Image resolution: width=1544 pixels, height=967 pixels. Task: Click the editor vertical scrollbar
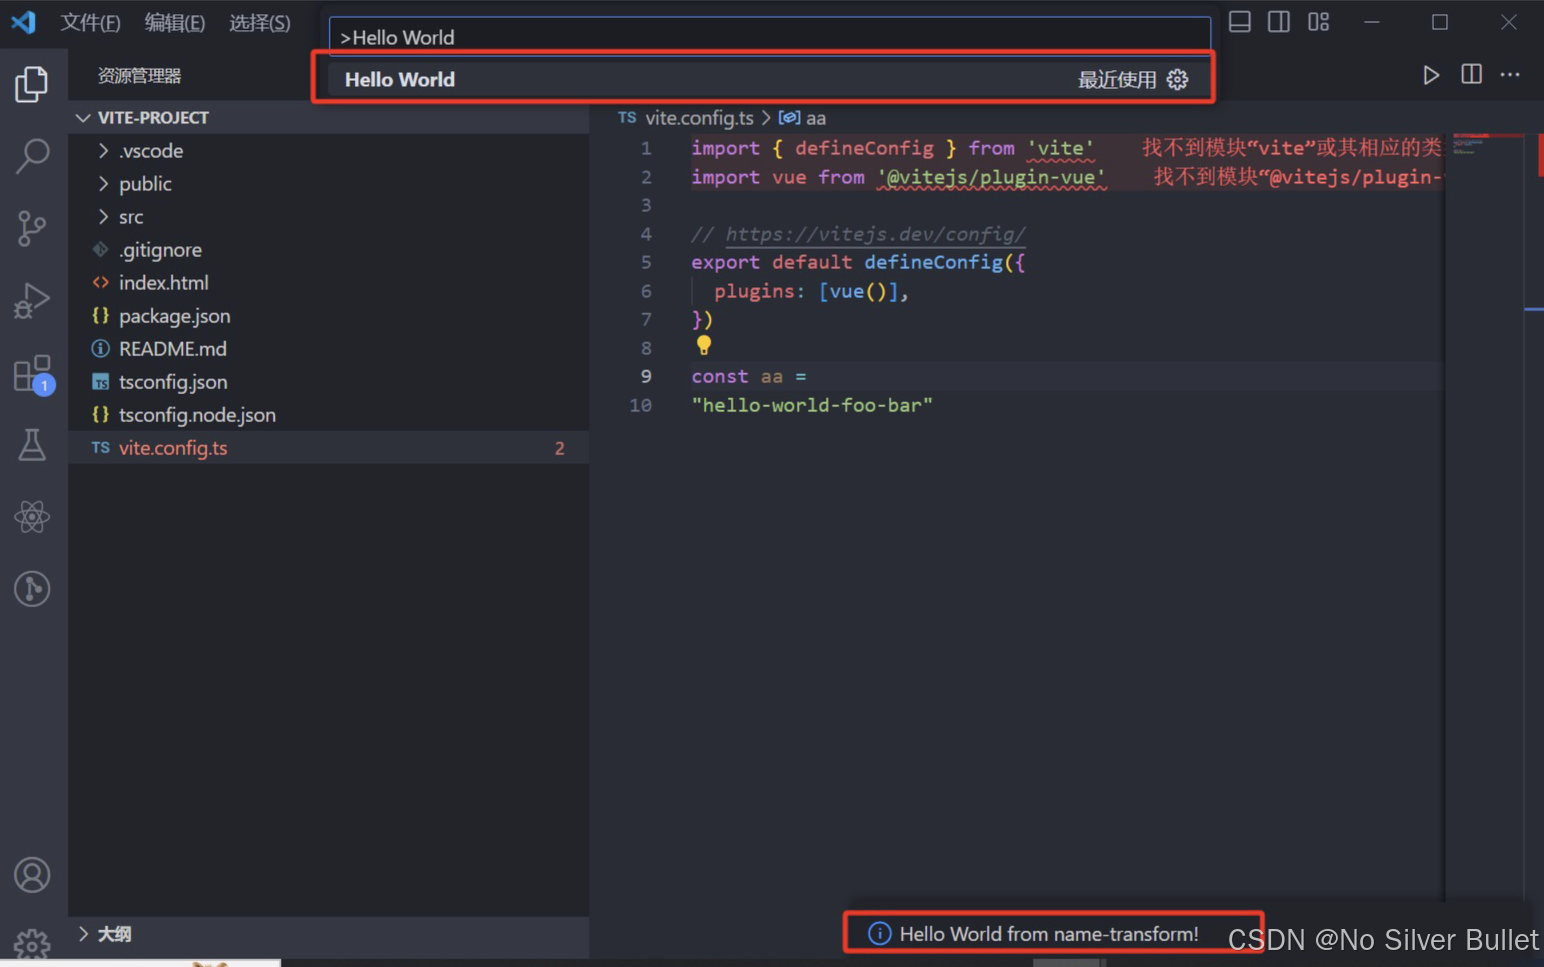(1534, 516)
